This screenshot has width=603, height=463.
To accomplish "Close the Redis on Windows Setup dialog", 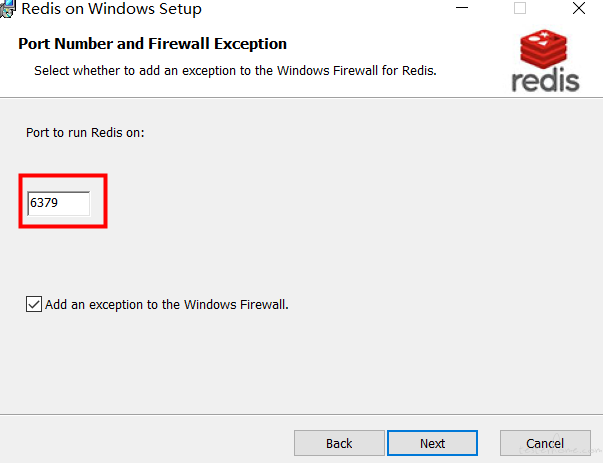I will (x=579, y=8).
